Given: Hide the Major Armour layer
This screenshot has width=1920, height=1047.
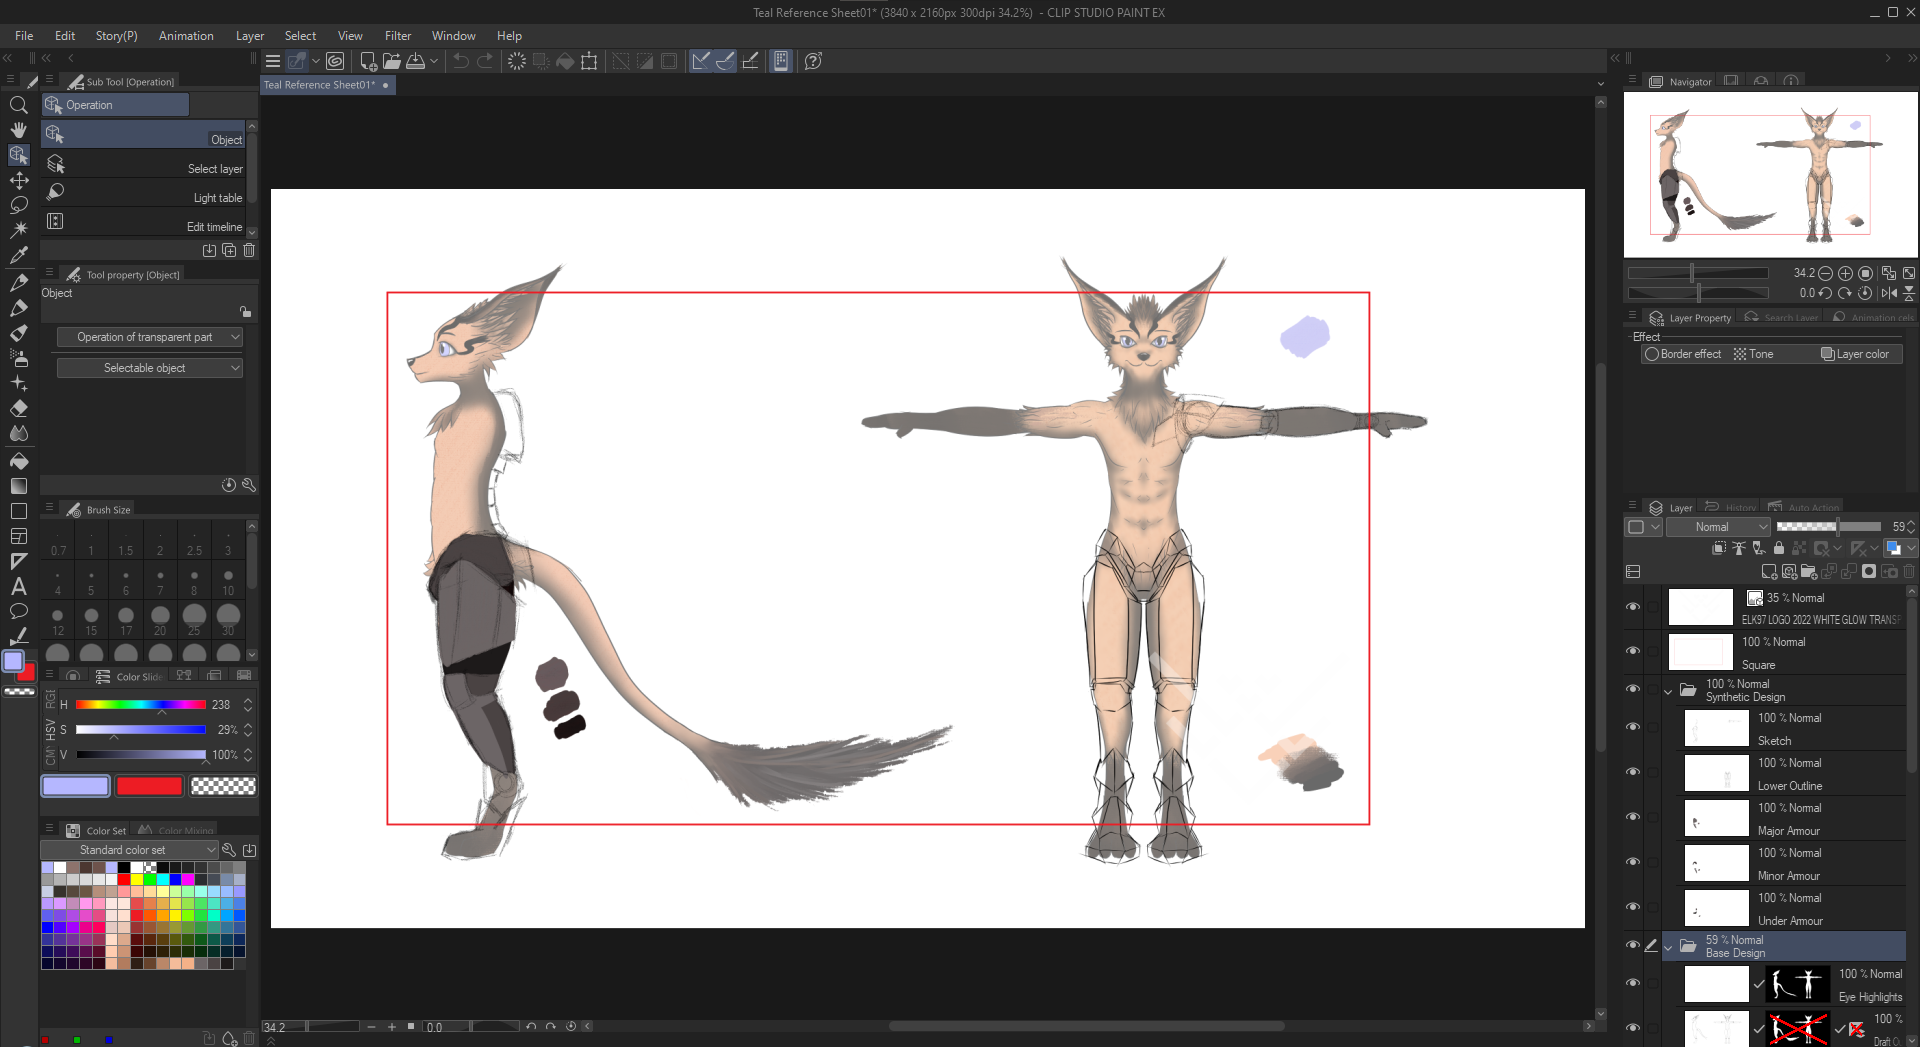Looking at the screenshot, I should 1633,817.
